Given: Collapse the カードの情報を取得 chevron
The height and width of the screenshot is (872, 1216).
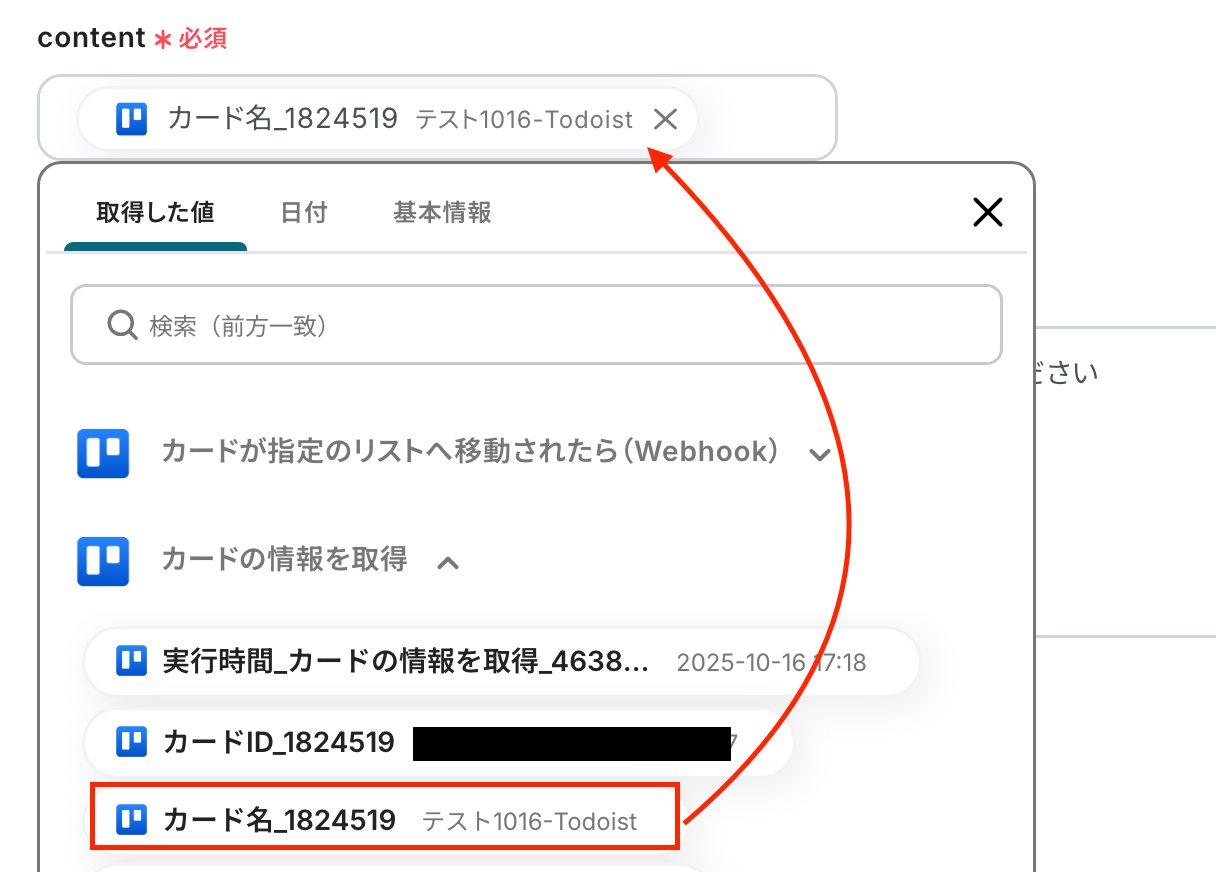Looking at the screenshot, I should [448, 562].
